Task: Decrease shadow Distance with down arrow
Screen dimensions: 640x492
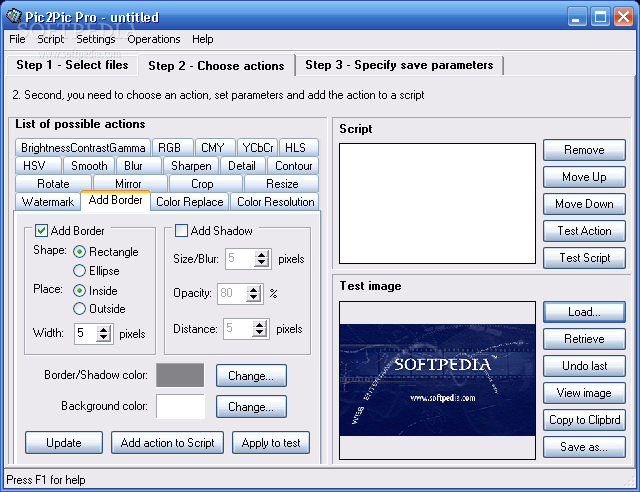Action: tap(260, 333)
